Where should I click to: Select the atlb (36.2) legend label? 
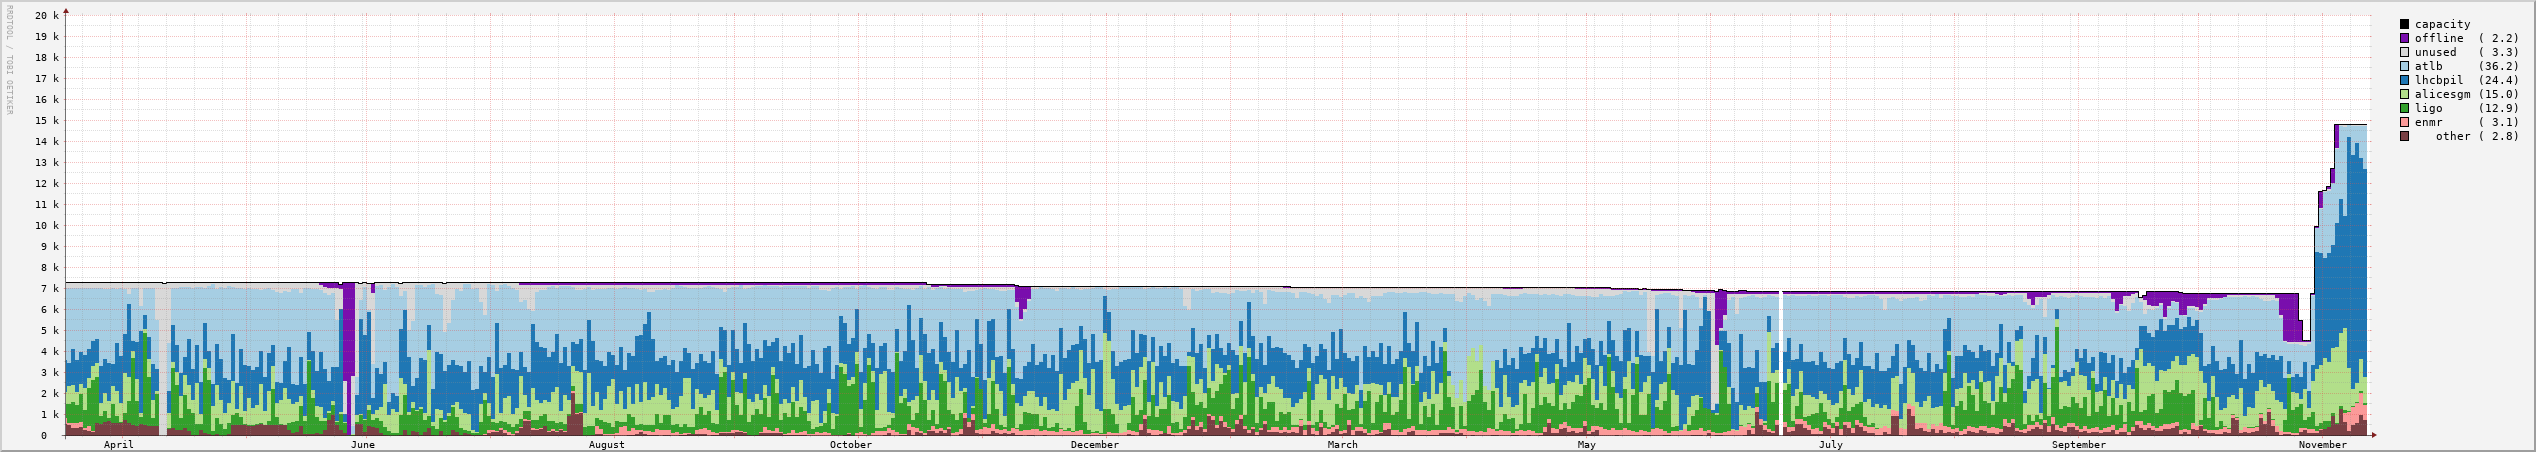point(2466,66)
